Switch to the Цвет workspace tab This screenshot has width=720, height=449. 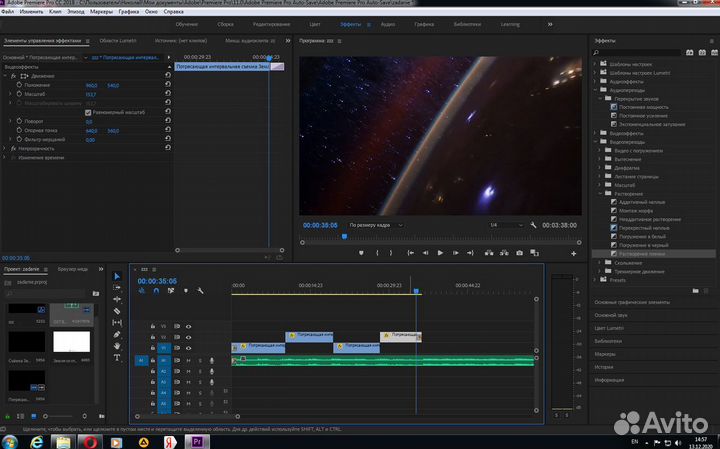(316, 22)
